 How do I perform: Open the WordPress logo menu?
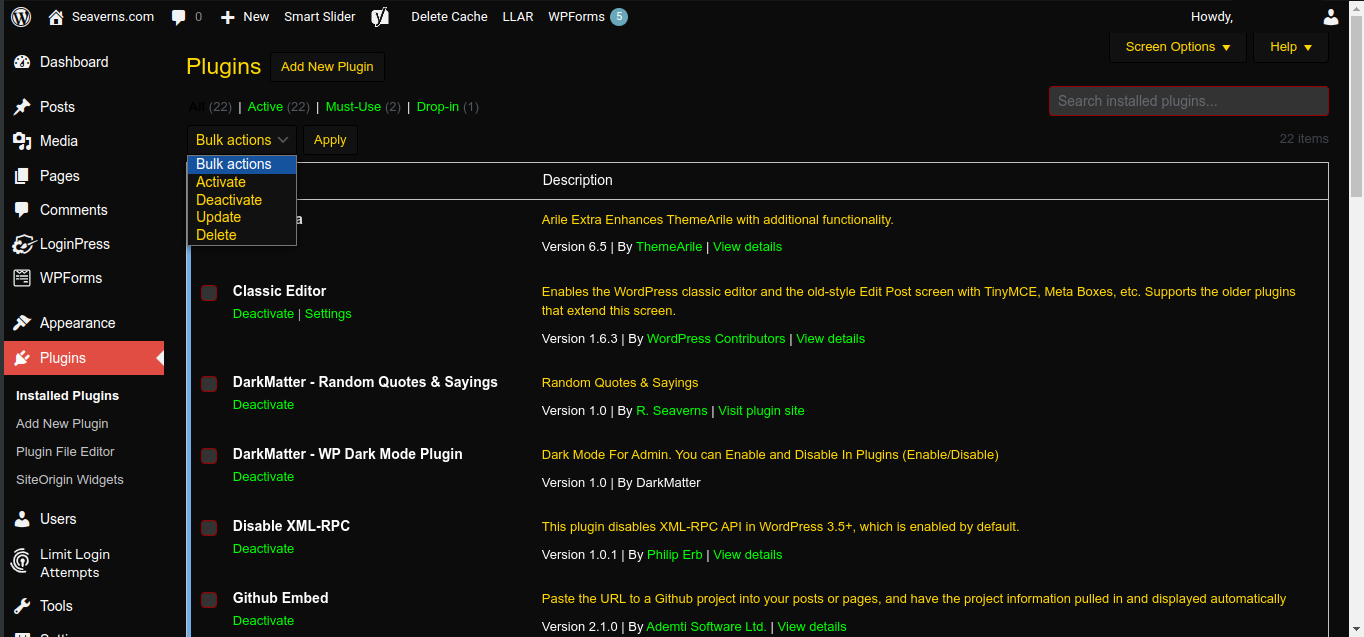coord(21,16)
